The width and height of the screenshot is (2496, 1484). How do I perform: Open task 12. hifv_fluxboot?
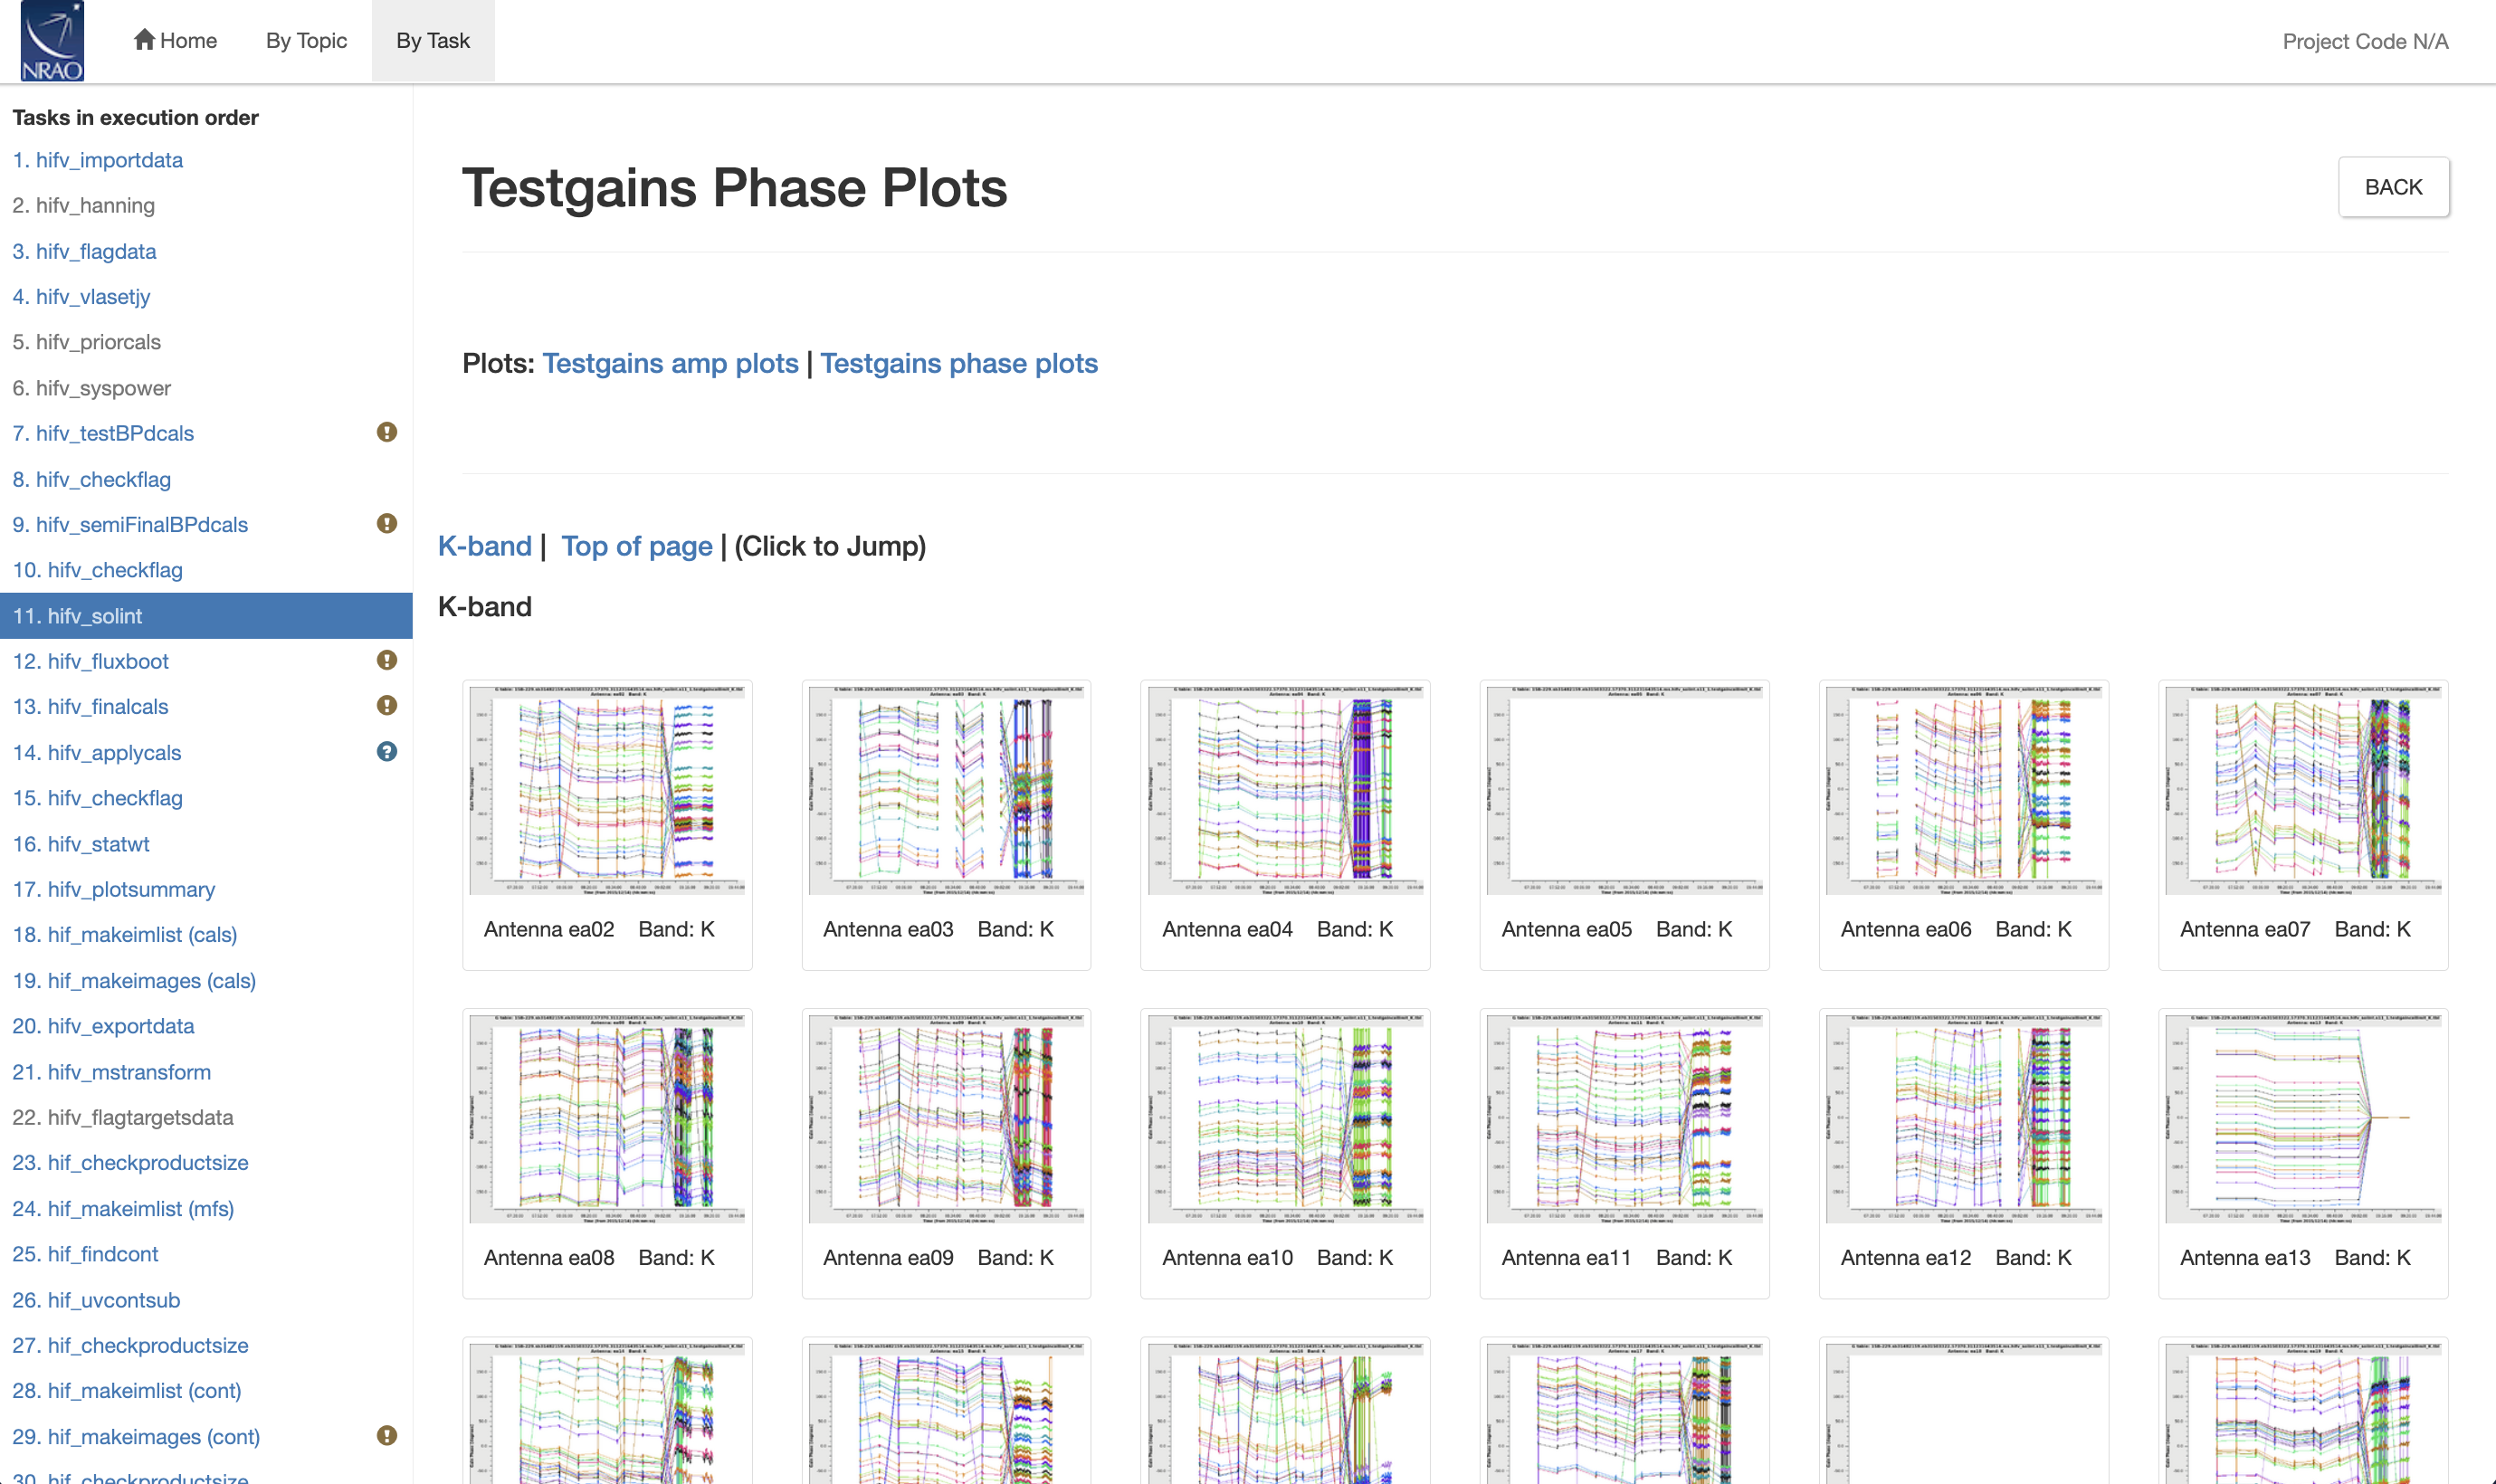(x=90, y=661)
